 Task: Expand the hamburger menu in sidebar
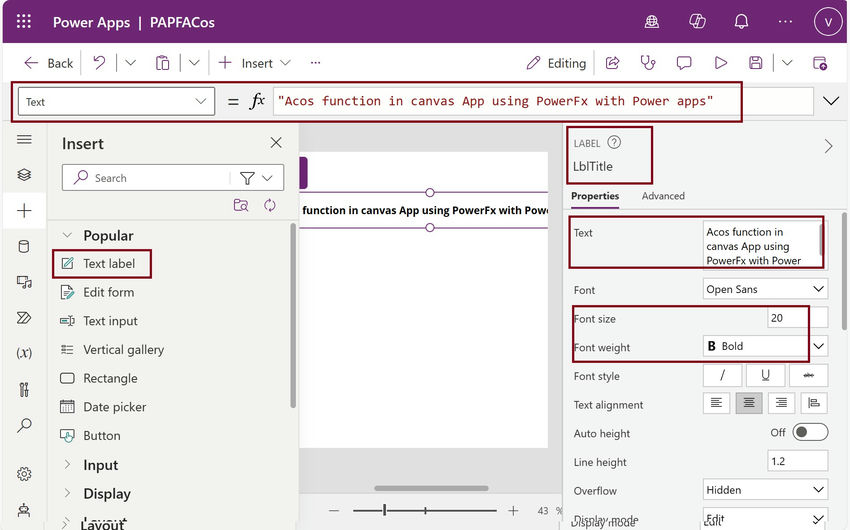[x=24, y=139]
